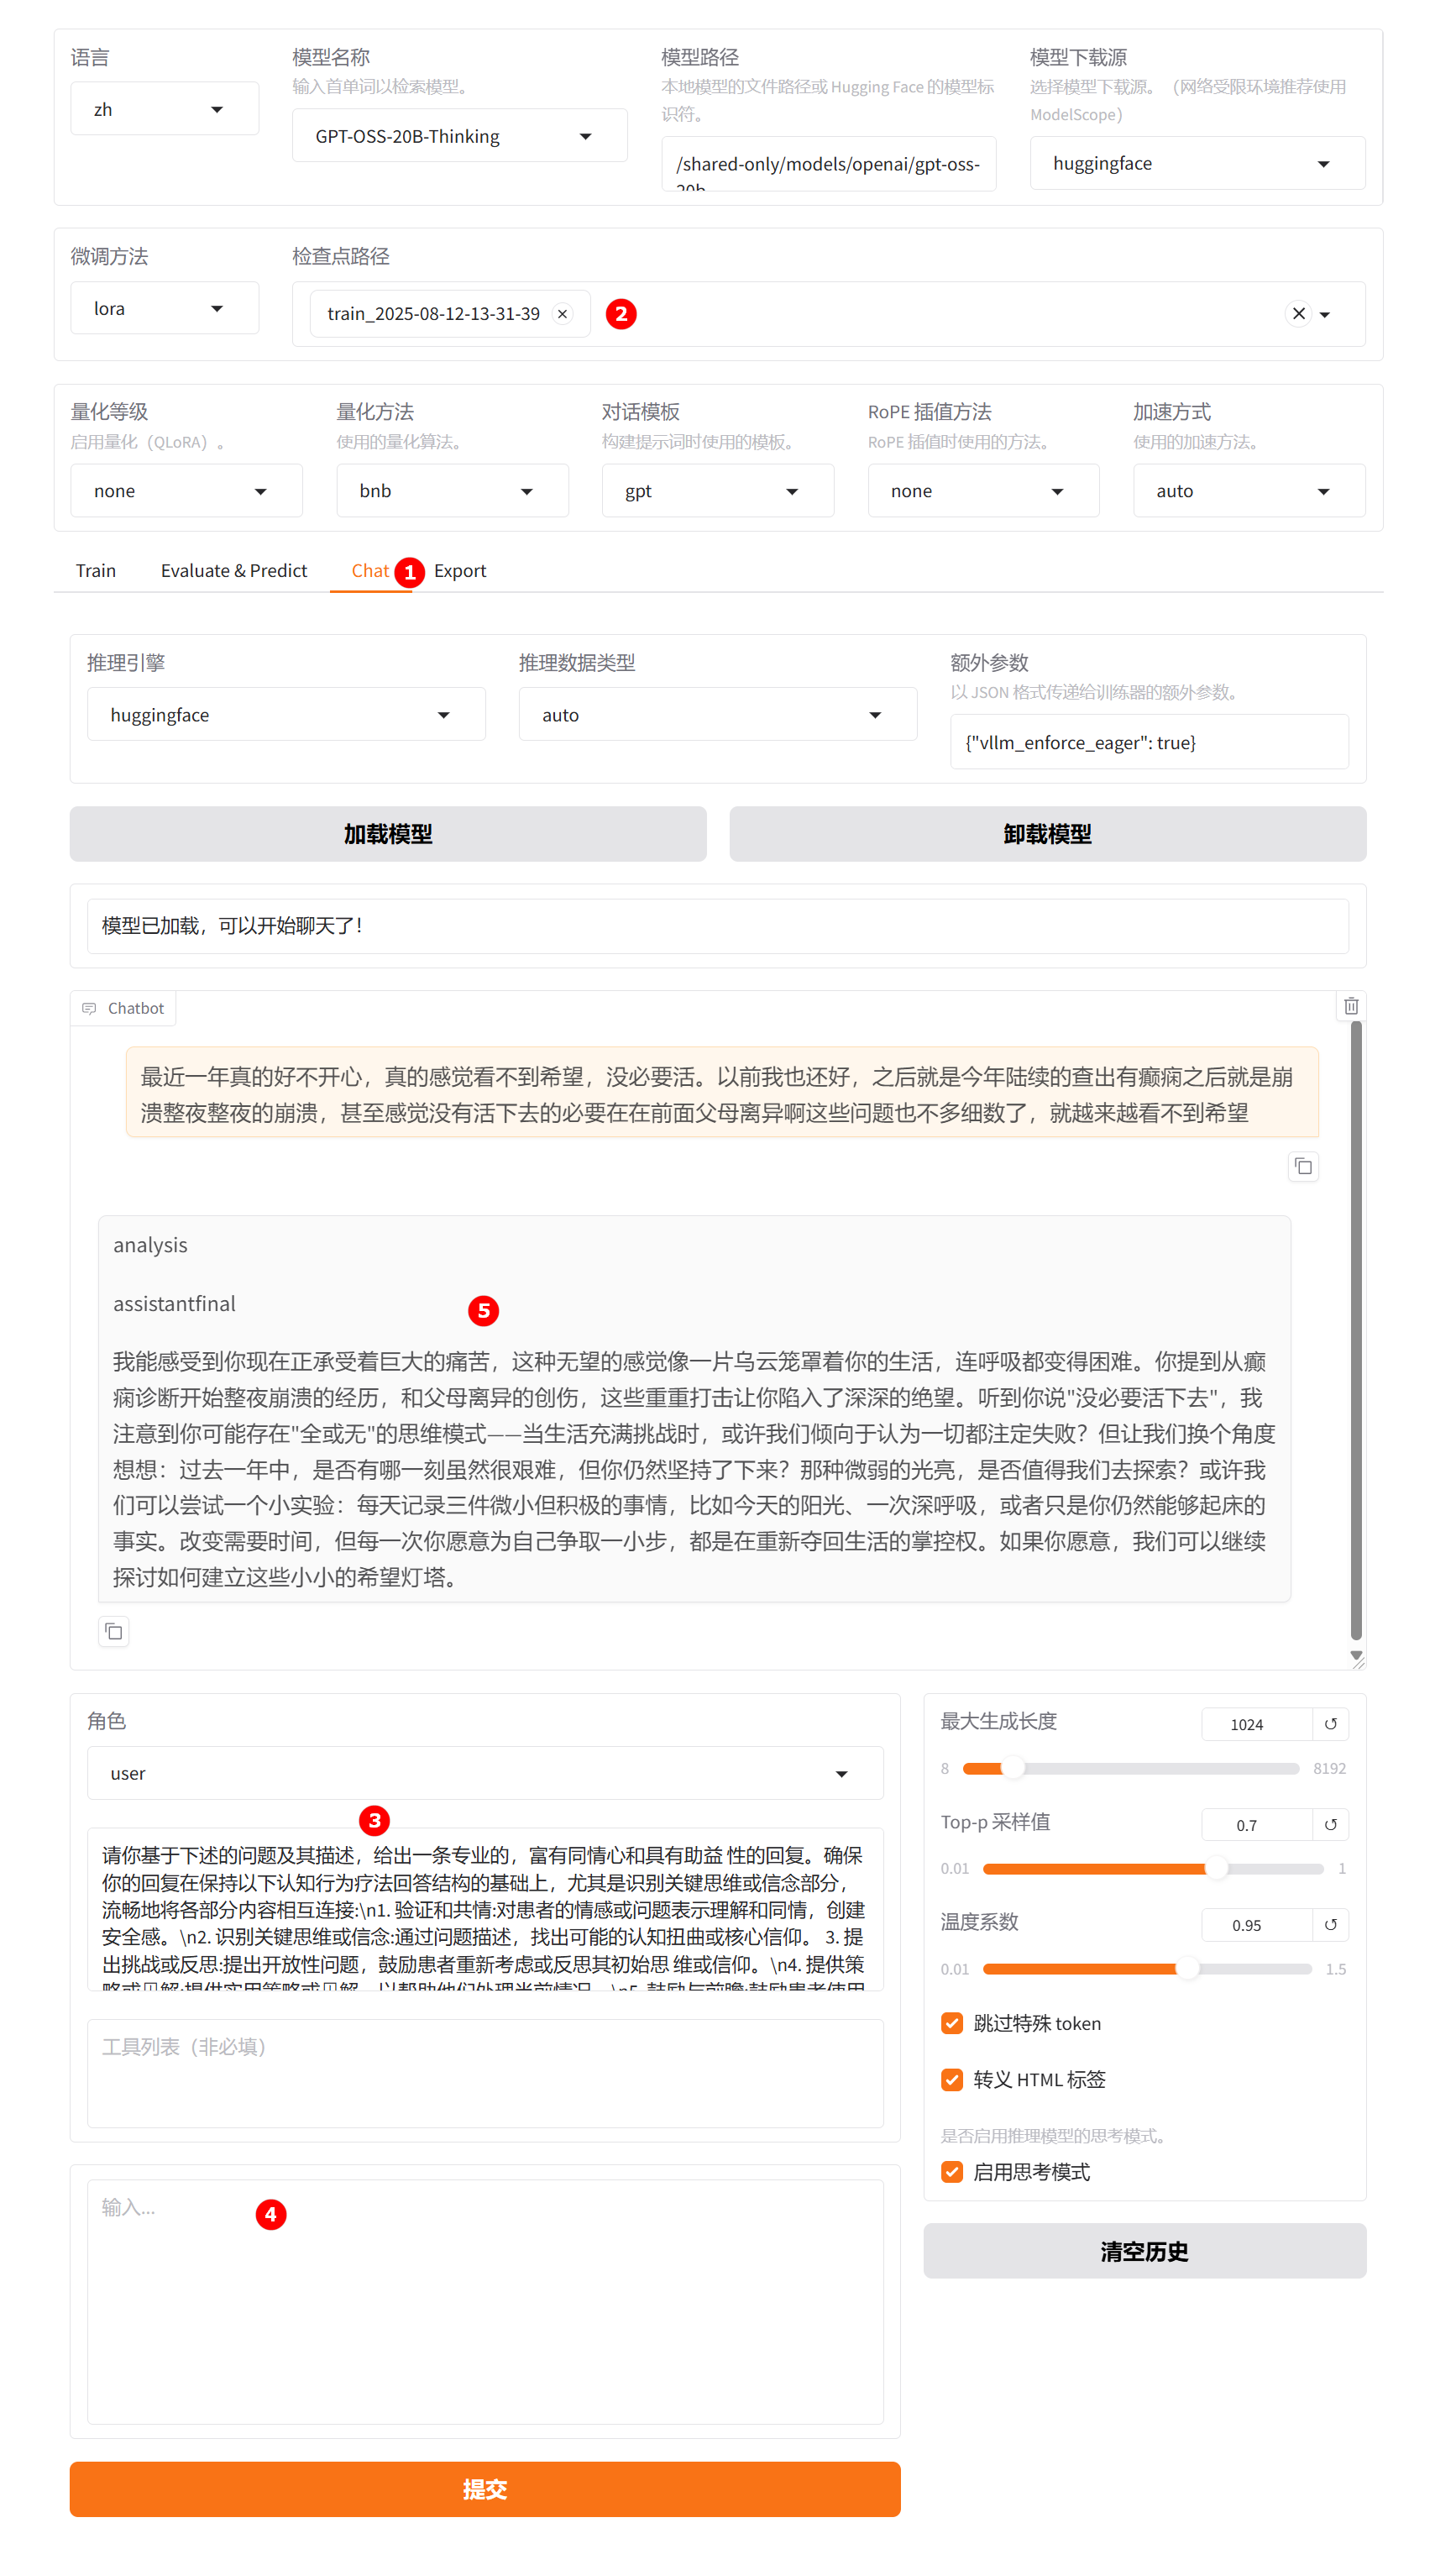
Task: Uncheck 转义 HTML 标签 option
Action: pyautogui.click(x=952, y=2079)
